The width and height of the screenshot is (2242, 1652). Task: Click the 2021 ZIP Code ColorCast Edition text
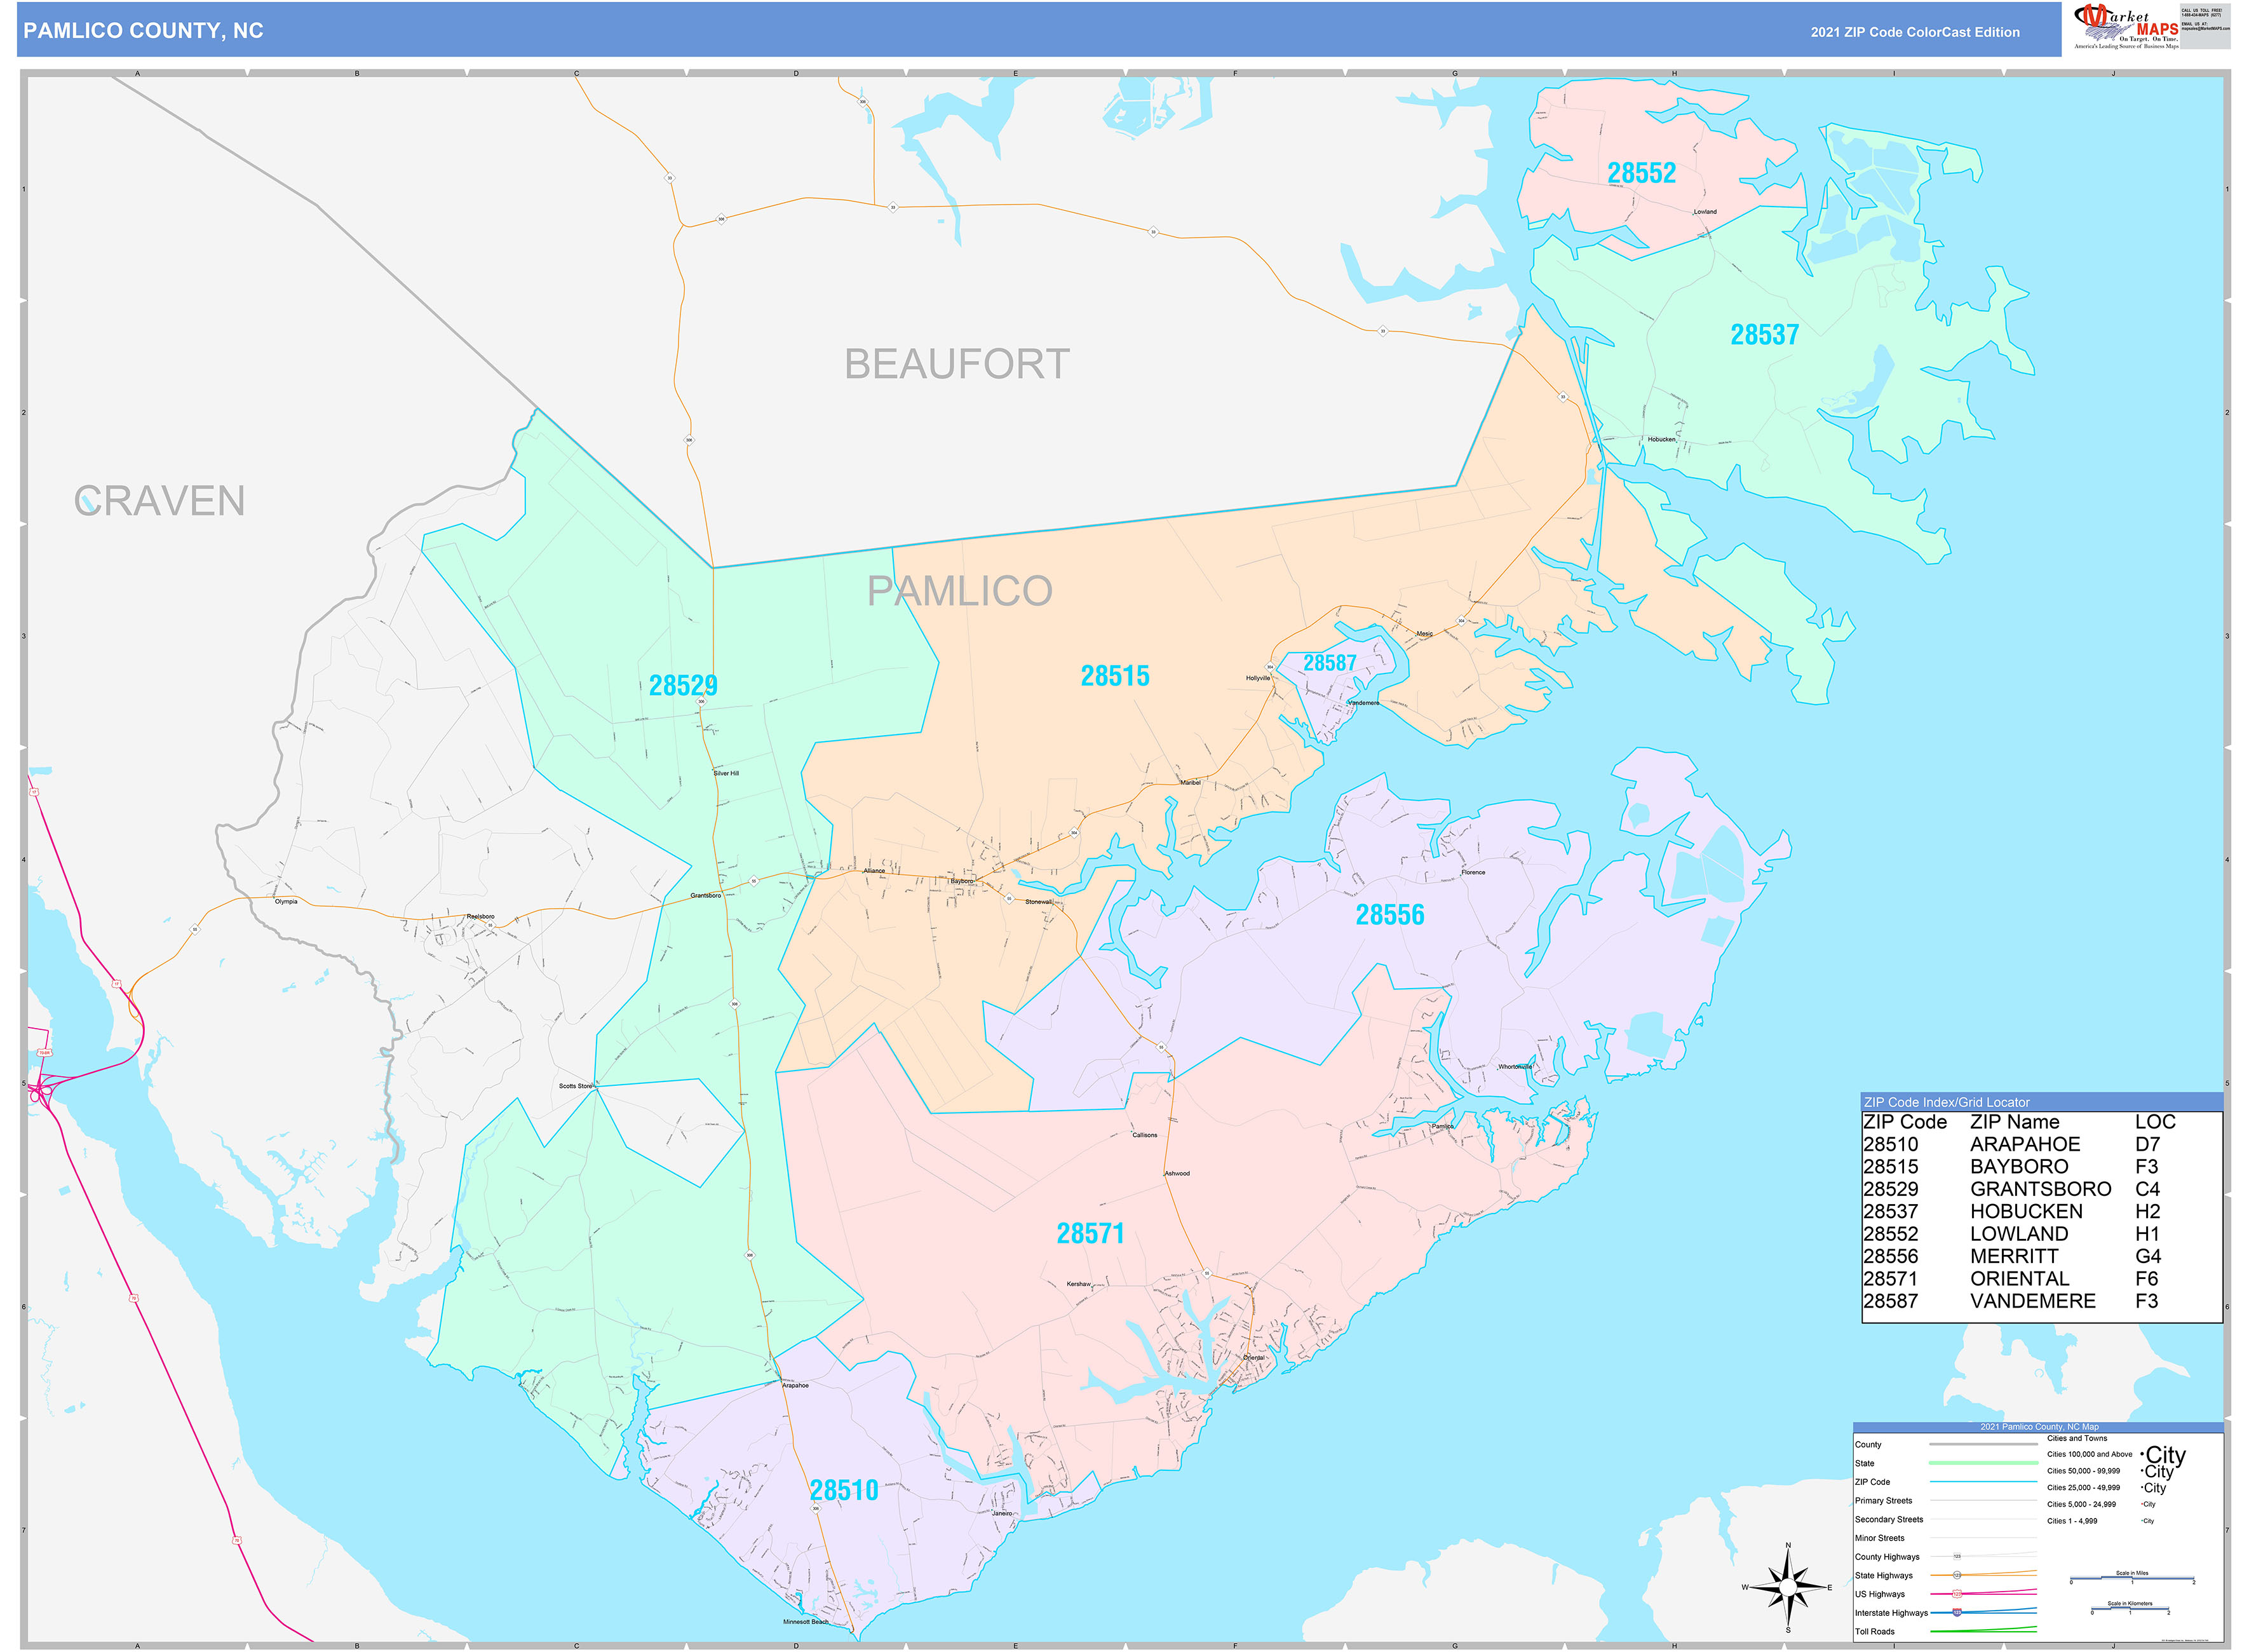click(x=1915, y=32)
